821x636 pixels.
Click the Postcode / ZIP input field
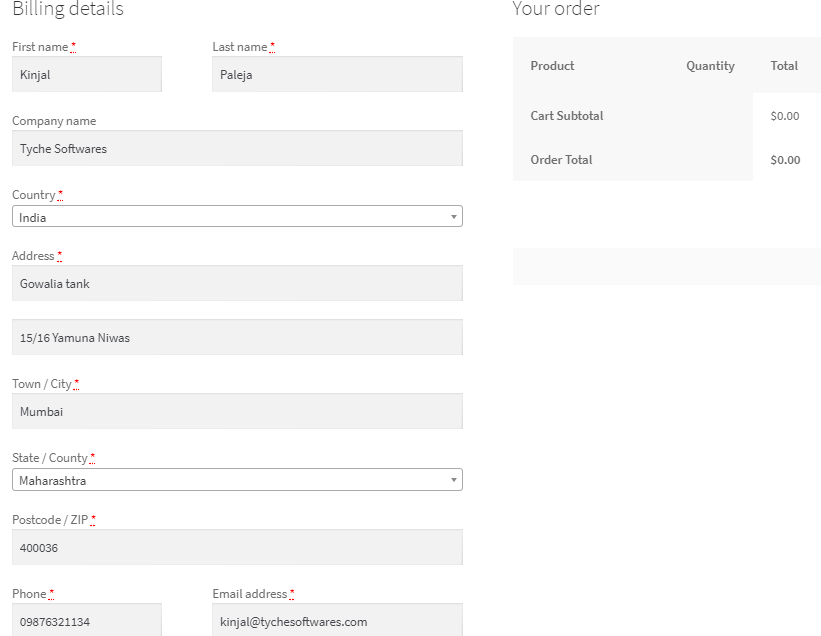click(237, 547)
